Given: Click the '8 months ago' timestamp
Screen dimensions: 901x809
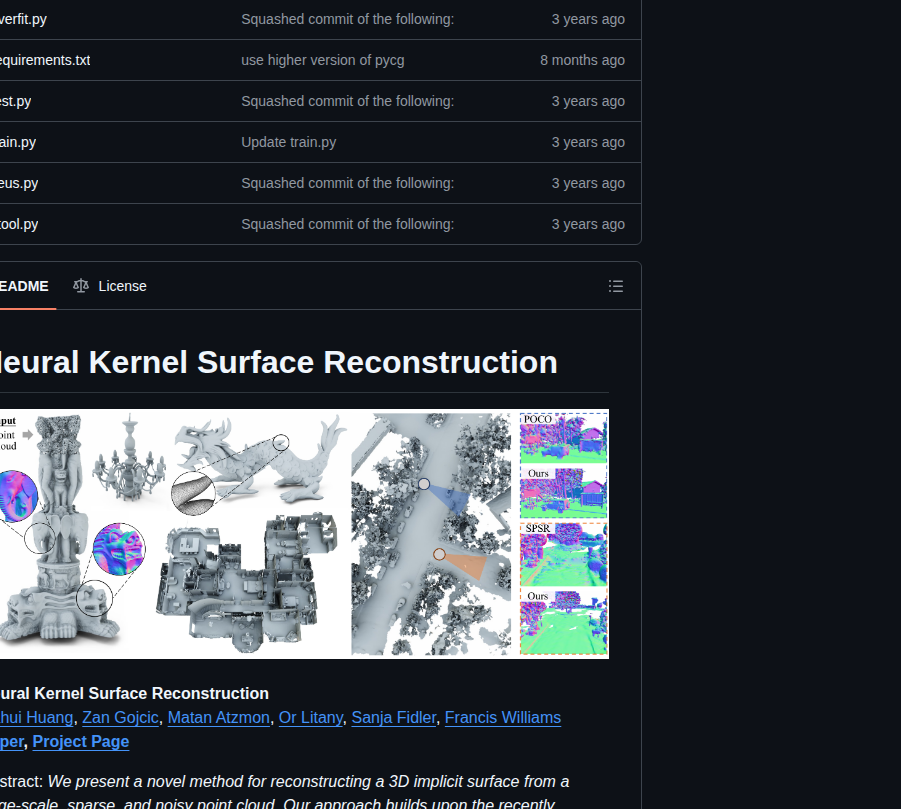Looking at the screenshot, I should click(x=582, y=60).
